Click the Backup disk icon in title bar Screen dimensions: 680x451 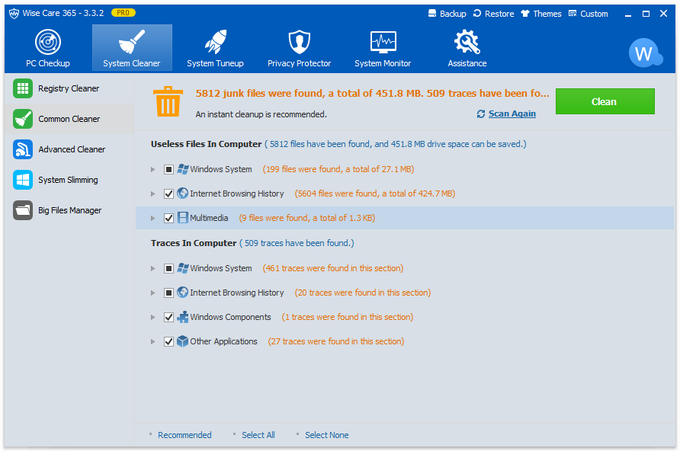[432, 13]
